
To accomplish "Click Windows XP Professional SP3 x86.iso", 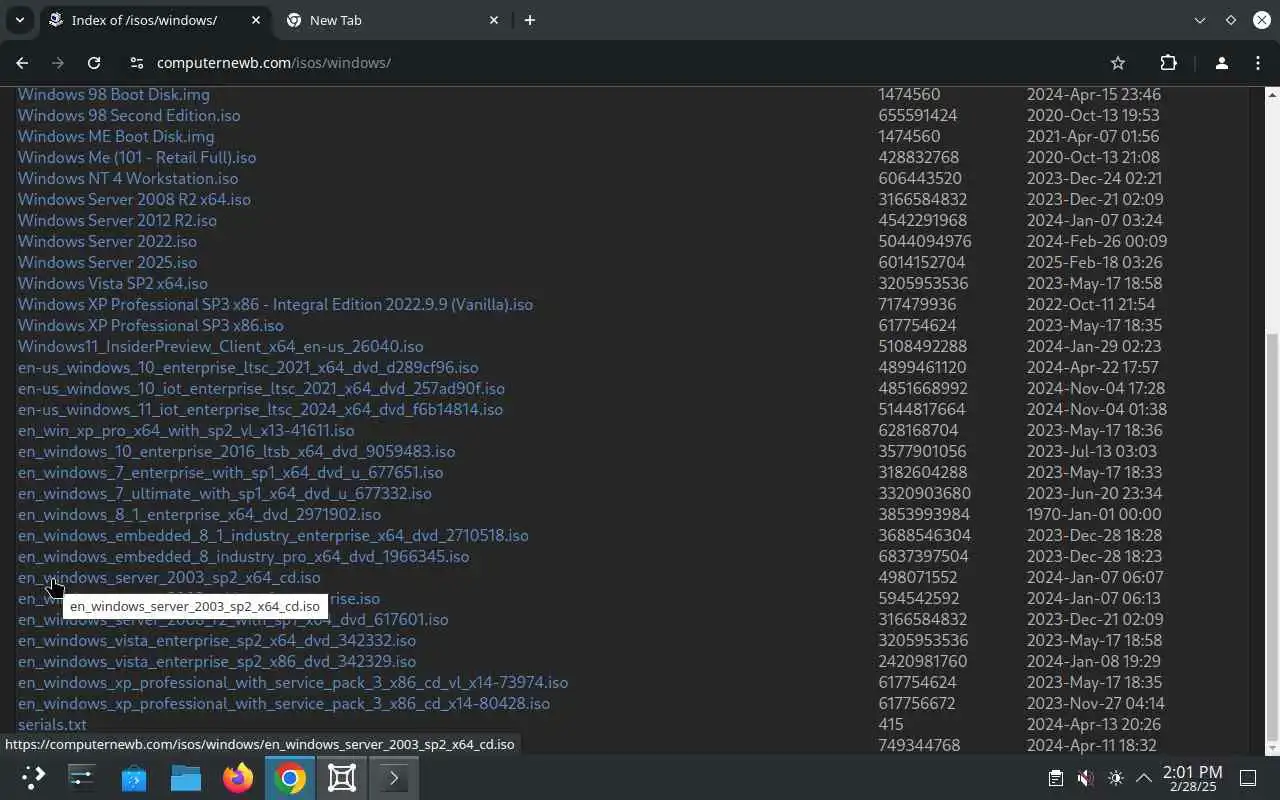I will tap(151, 325).
